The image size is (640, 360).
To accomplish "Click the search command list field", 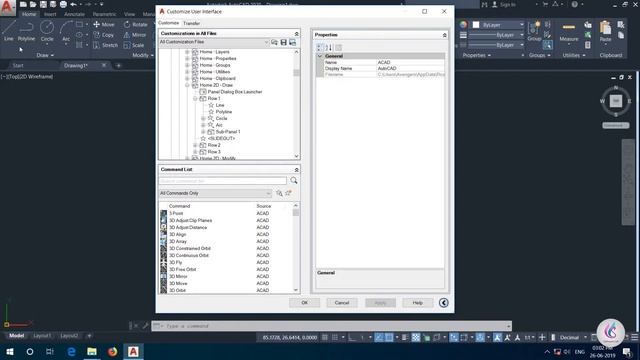I will (223, 181).
